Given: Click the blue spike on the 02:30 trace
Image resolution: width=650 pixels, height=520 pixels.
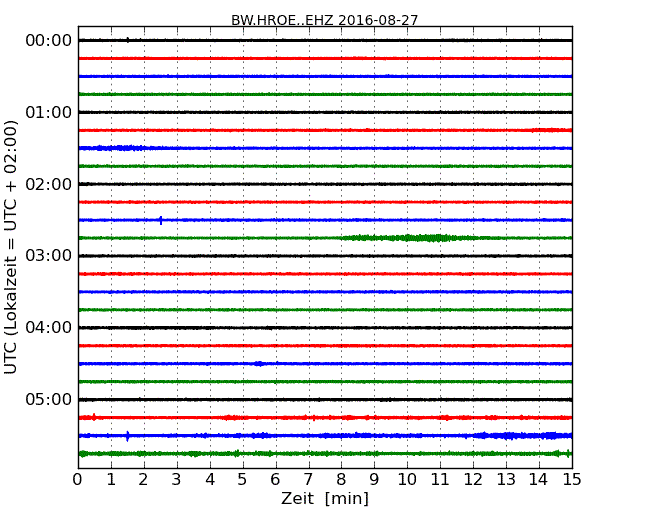Looking at the screenshot, I should 161,220.
